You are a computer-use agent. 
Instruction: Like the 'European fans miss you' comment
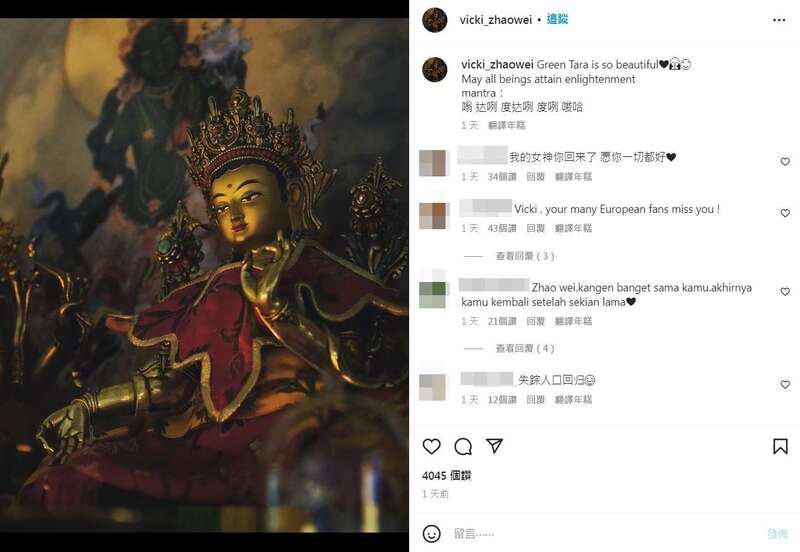pos(785,213)
